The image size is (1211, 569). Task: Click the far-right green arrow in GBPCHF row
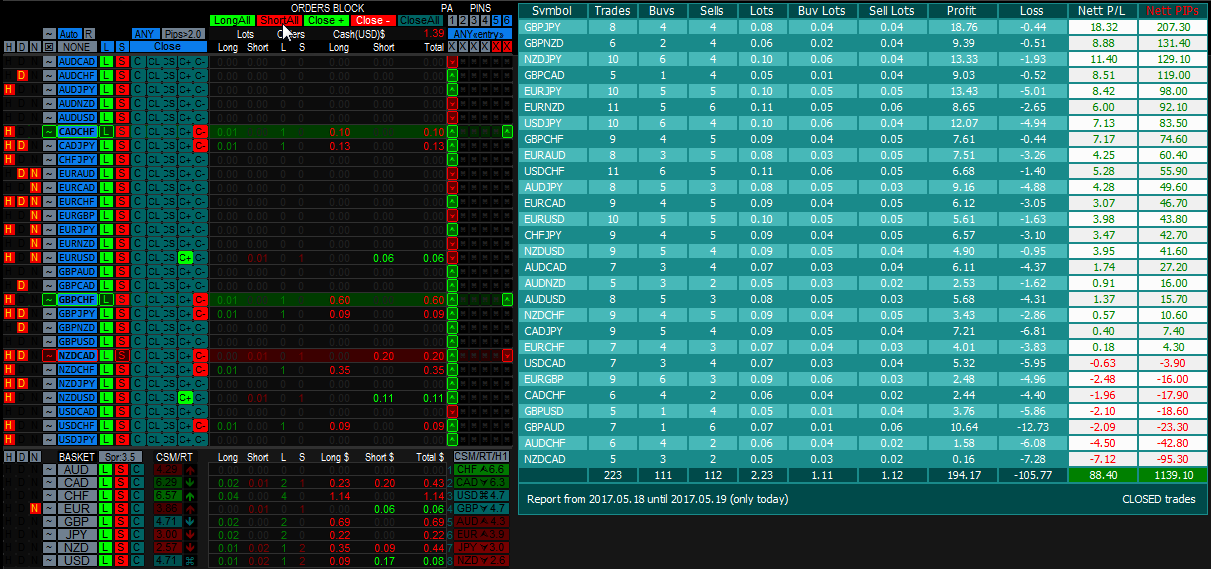click(507, 299)
